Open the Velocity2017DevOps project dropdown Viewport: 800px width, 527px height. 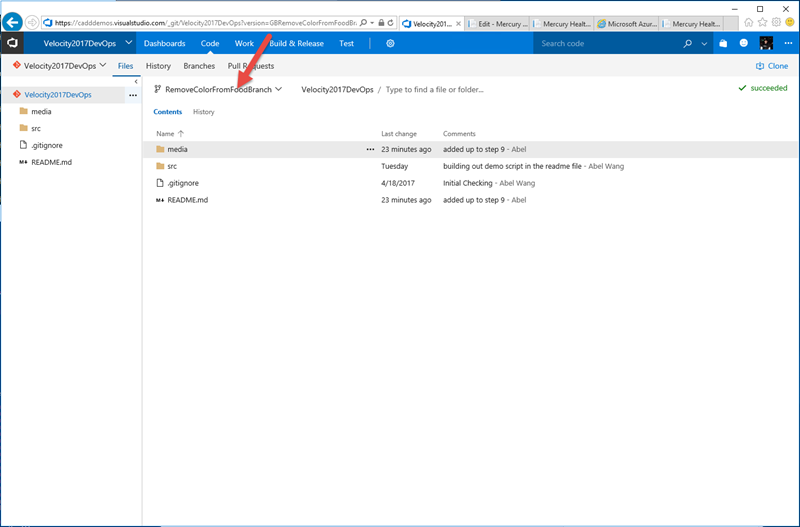click(129, 43)
